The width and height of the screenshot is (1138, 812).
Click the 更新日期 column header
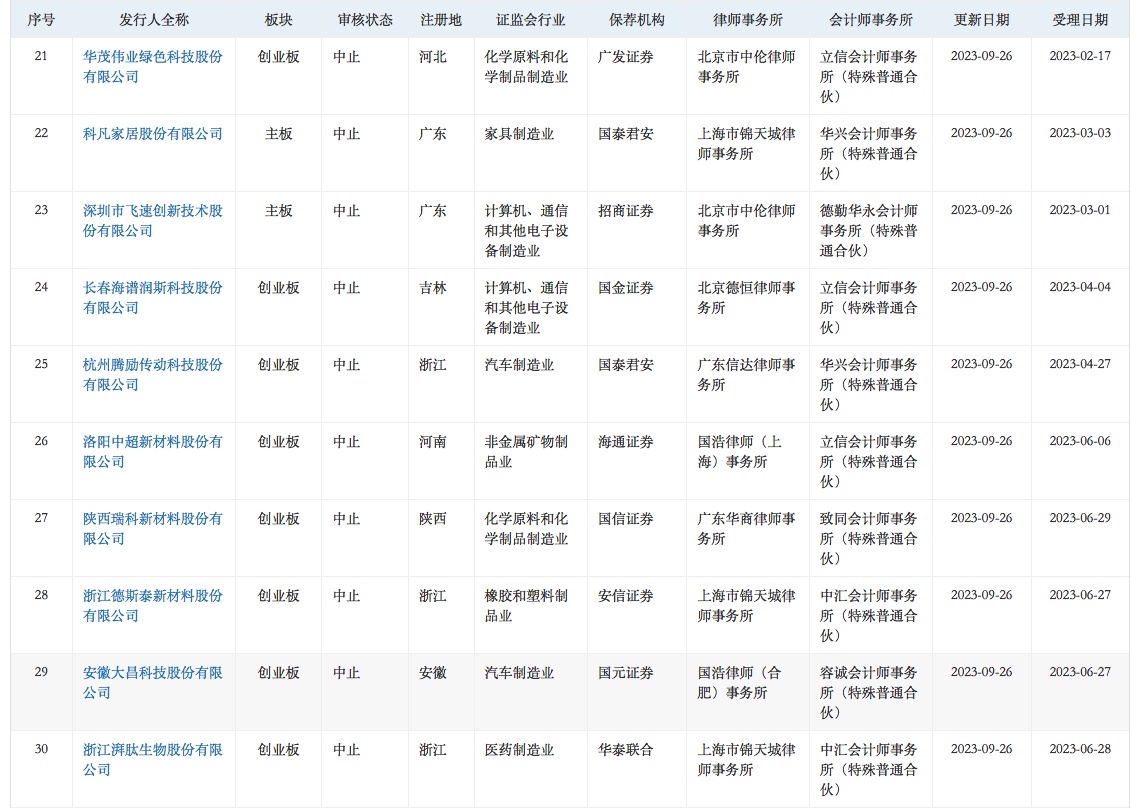pyautogui.click(x=981, y=20)
